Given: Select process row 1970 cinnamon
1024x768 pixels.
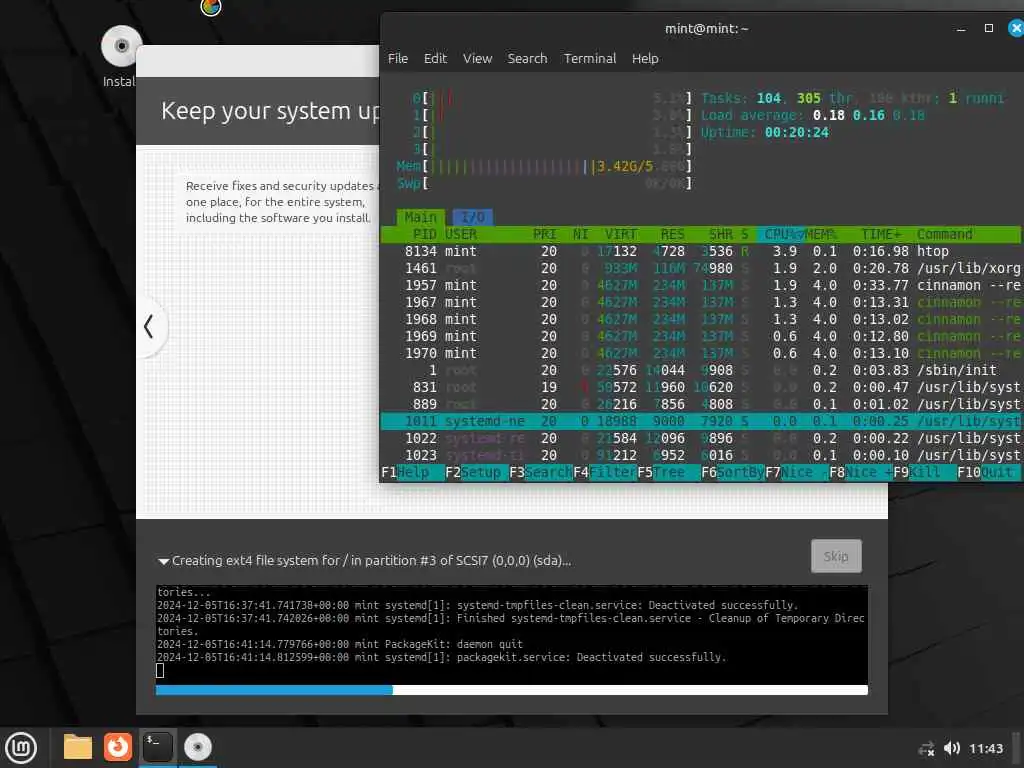Looking at the screenshot, I should coord(700,353).
